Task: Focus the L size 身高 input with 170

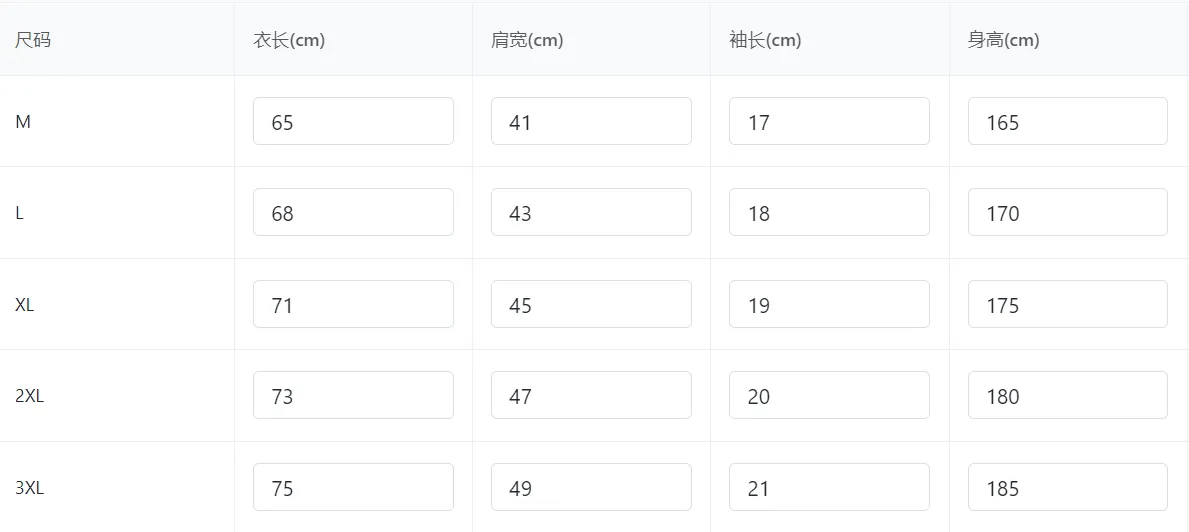Action: coord(1067,212)
